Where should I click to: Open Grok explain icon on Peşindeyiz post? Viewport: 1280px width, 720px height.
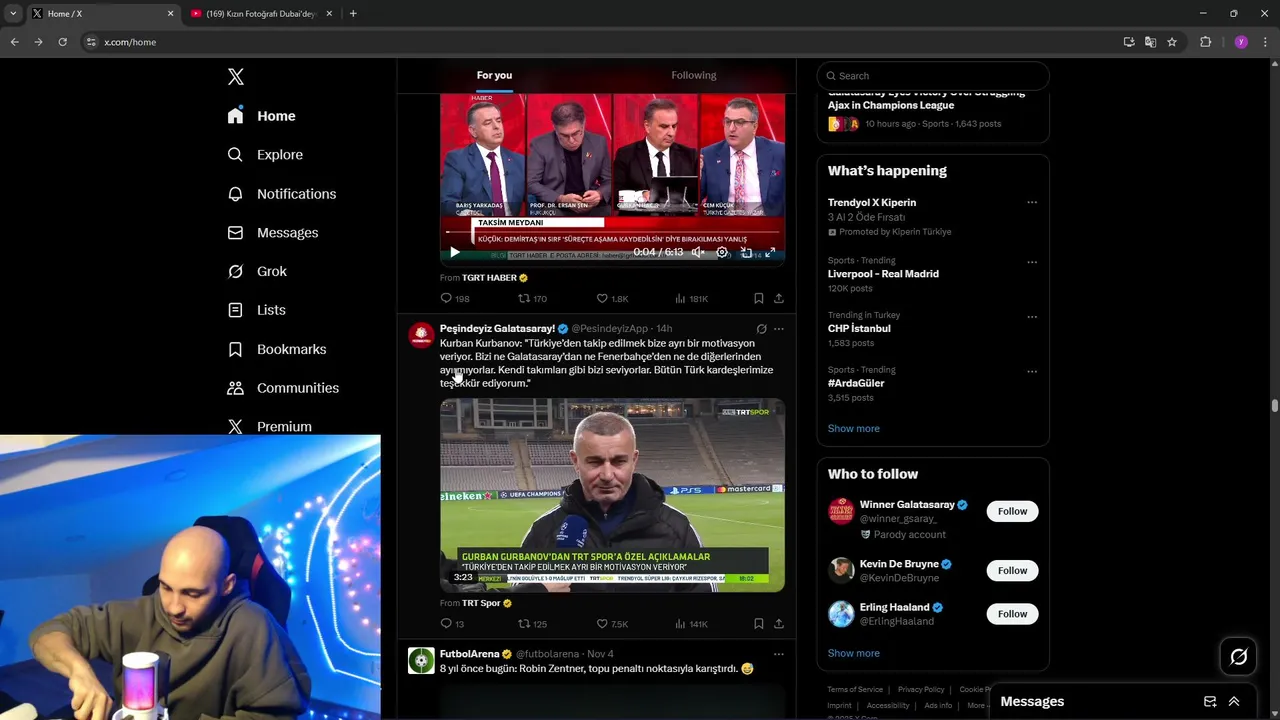761,329
